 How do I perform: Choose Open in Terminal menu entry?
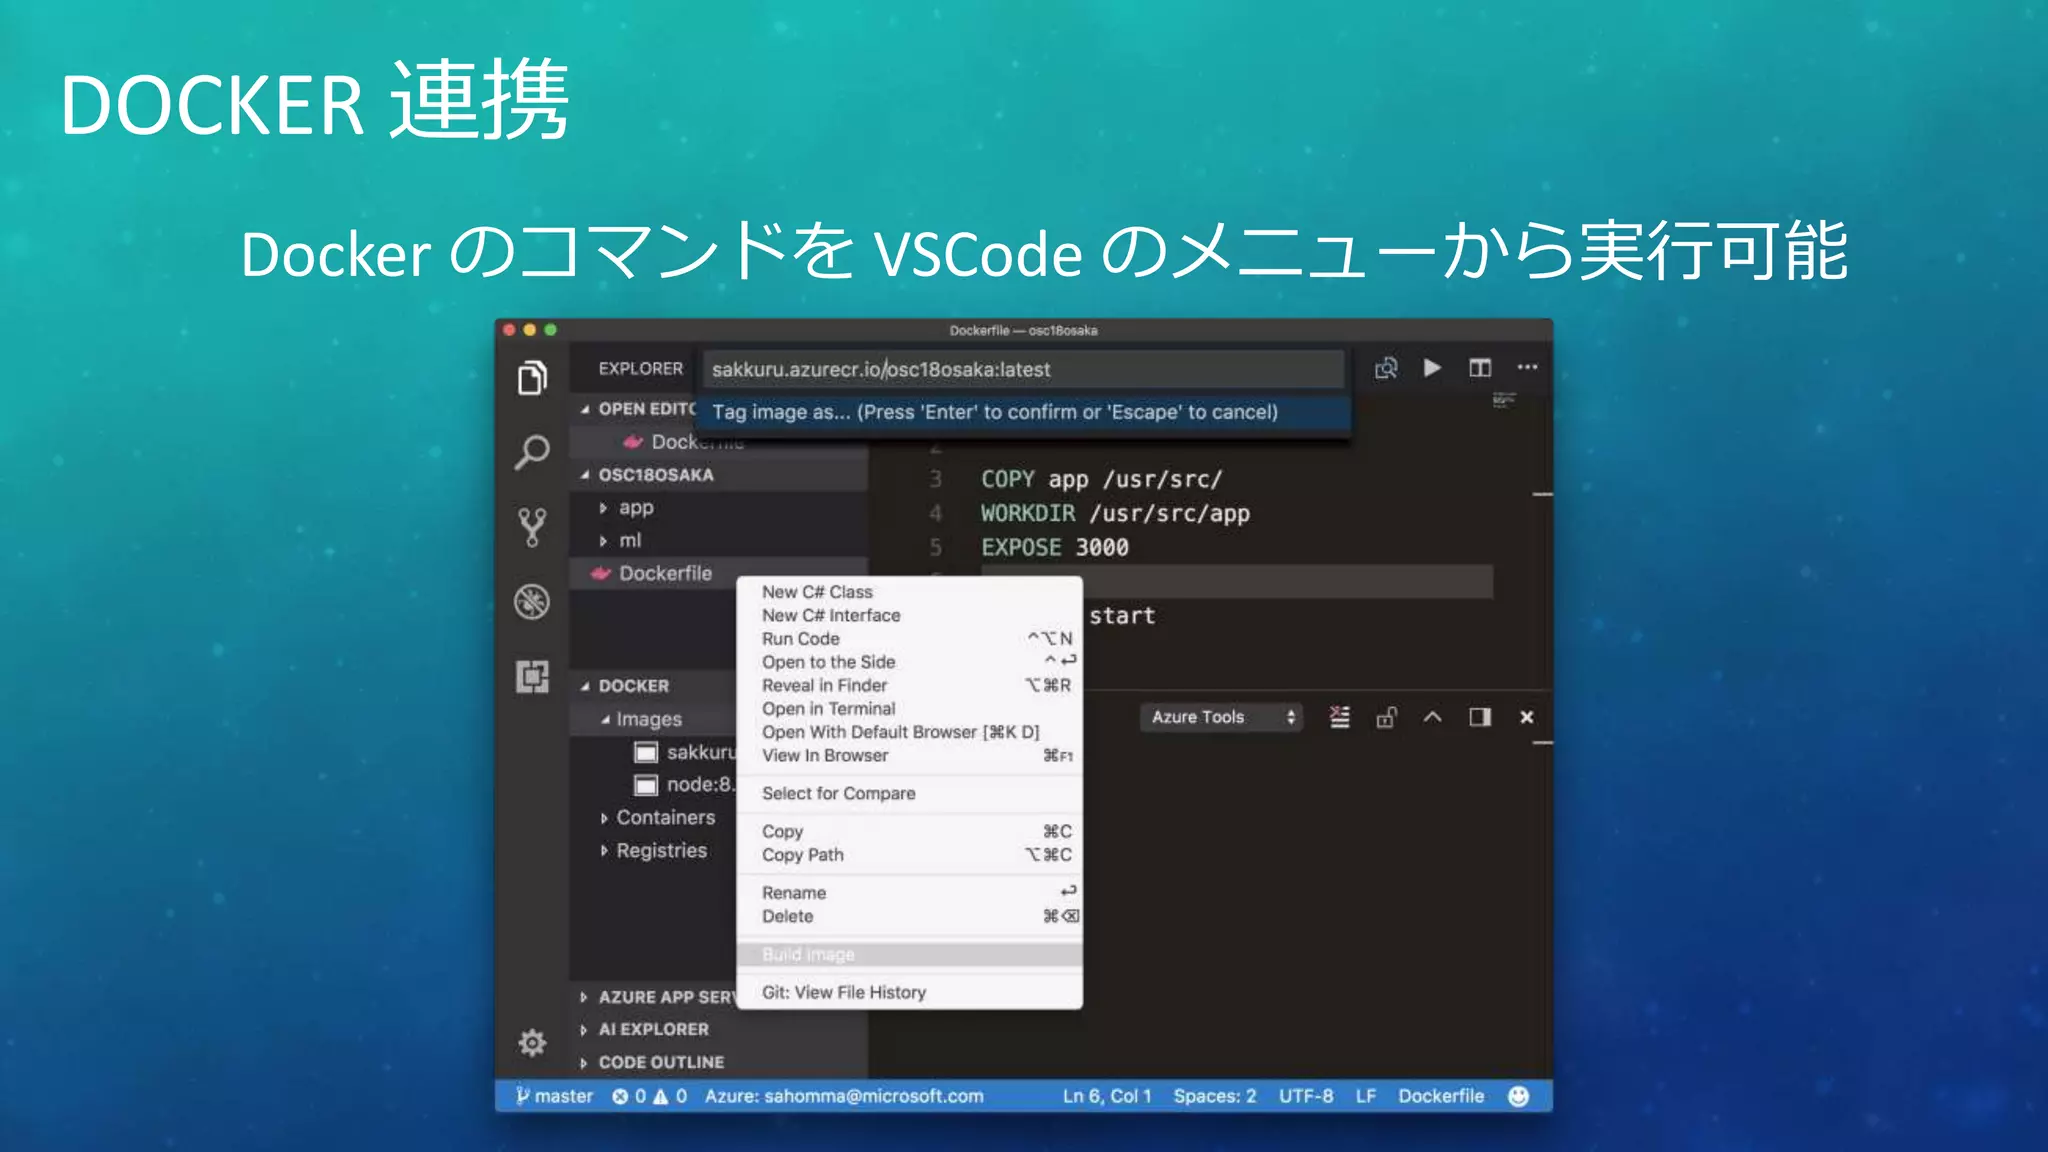coord(909,709)
